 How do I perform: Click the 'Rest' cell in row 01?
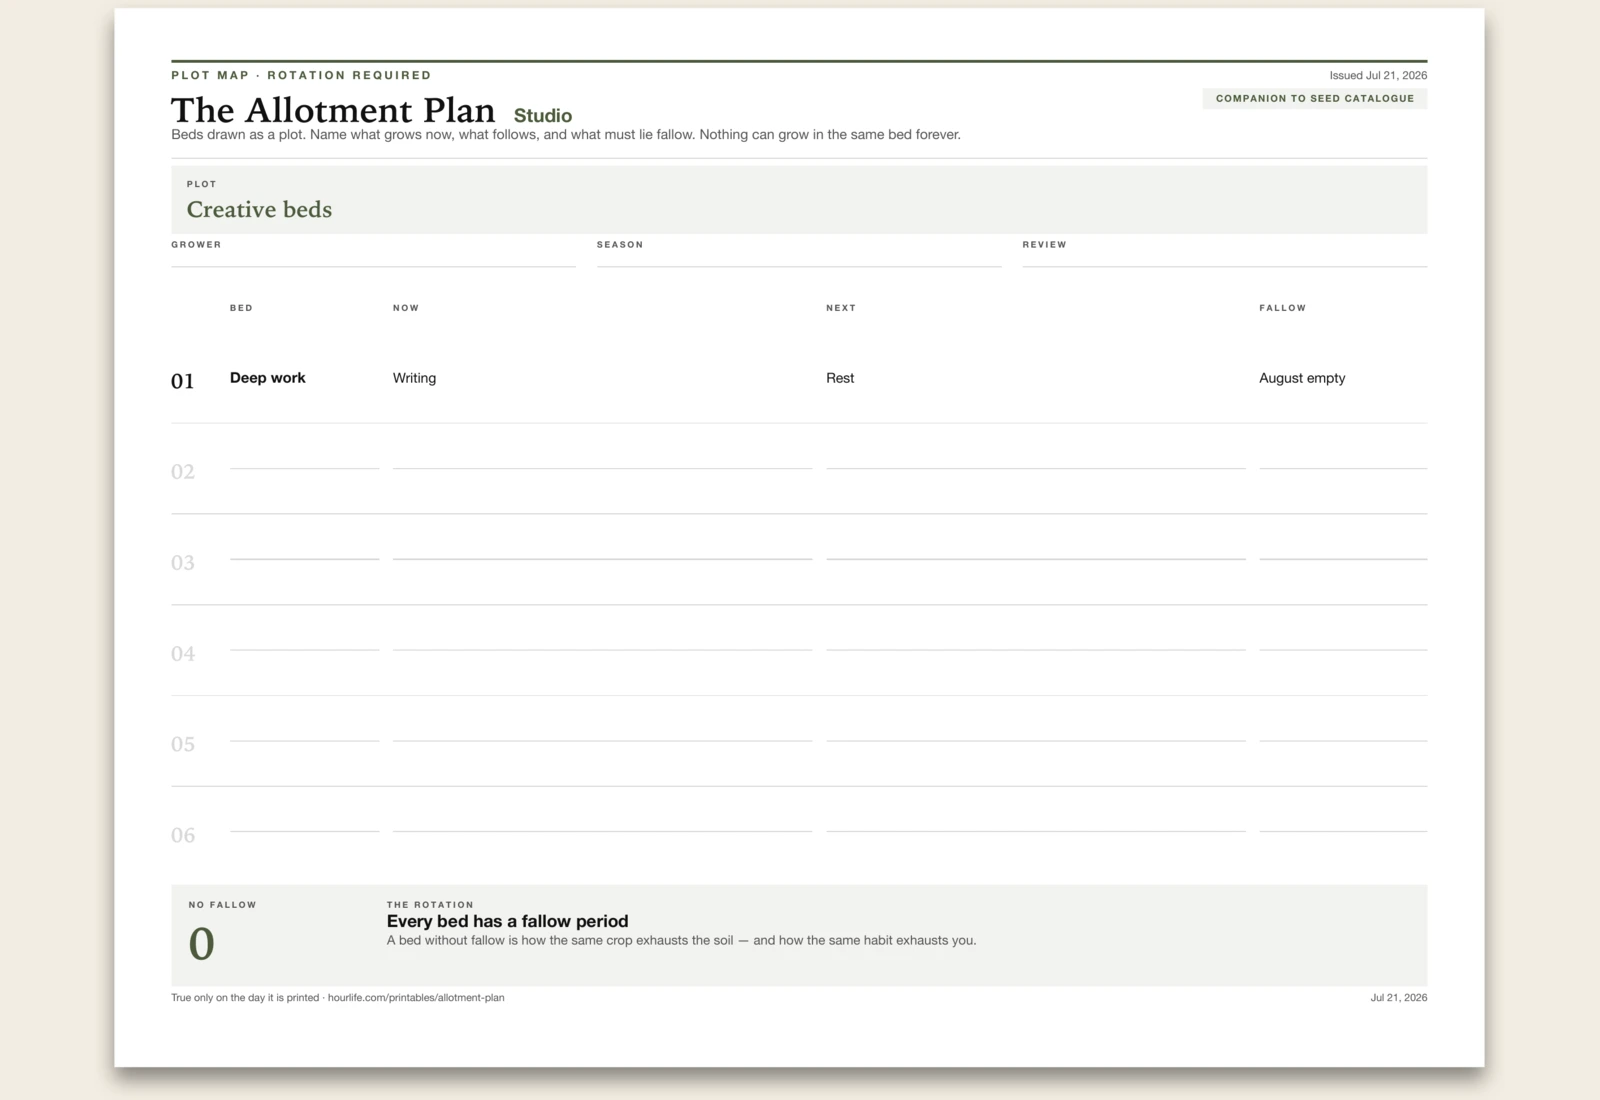(x=840, y=378)
